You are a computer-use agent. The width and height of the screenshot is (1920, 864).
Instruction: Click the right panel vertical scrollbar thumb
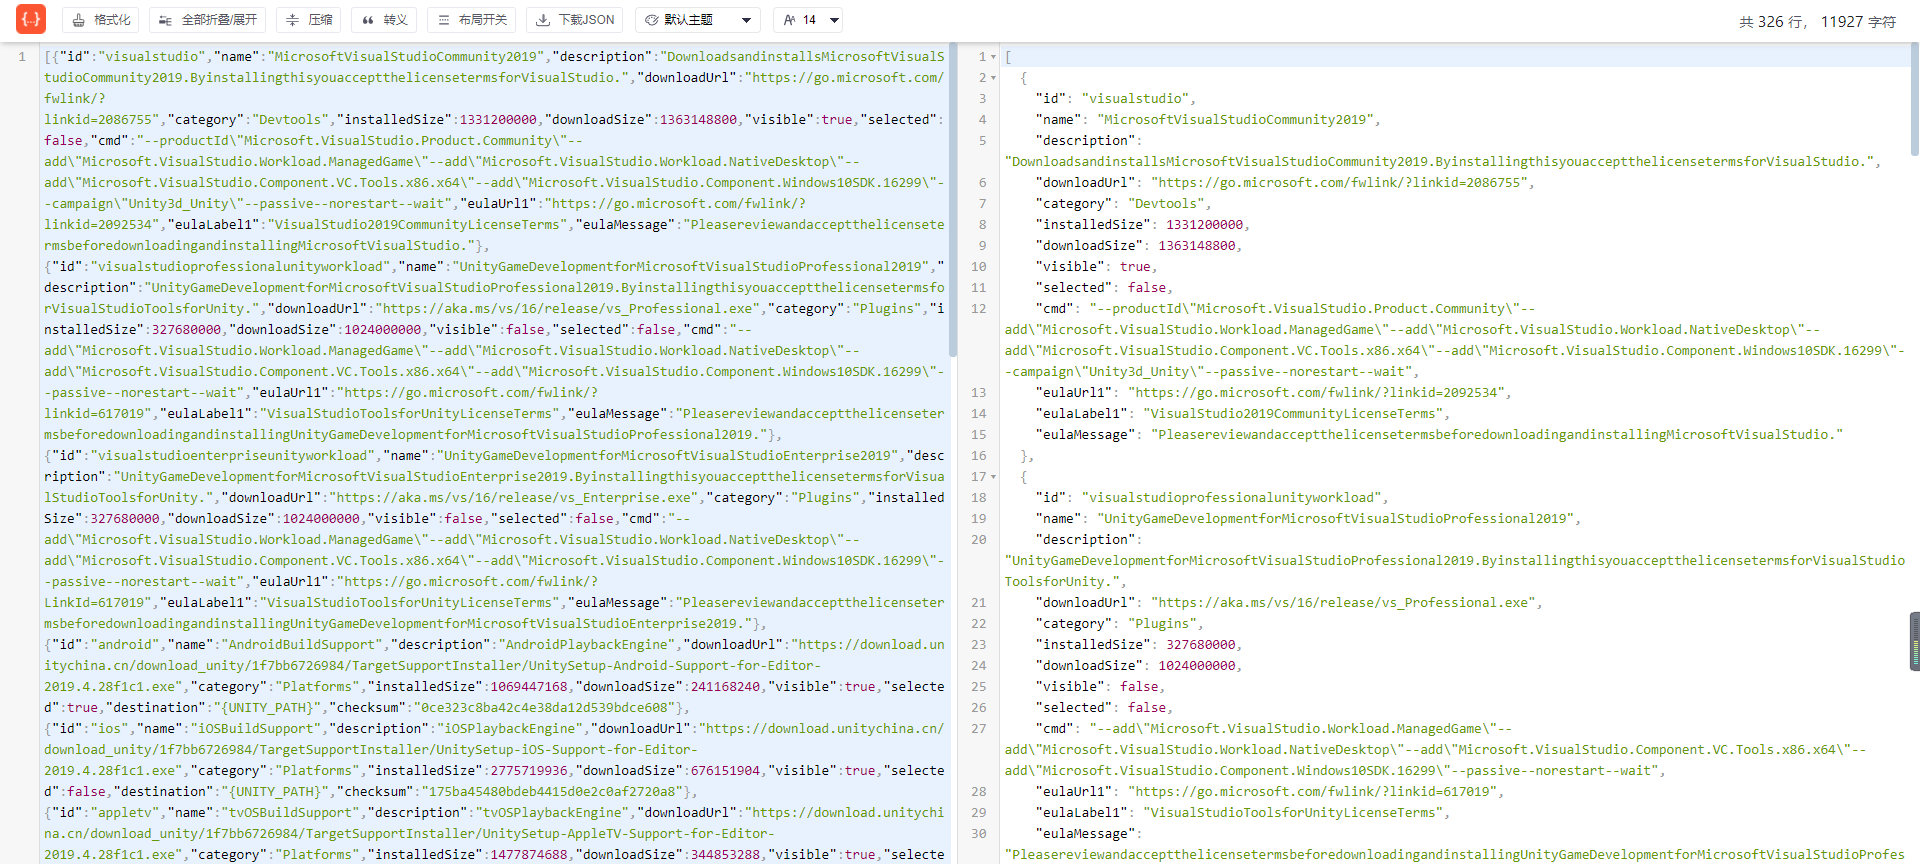pos(1915,100)
